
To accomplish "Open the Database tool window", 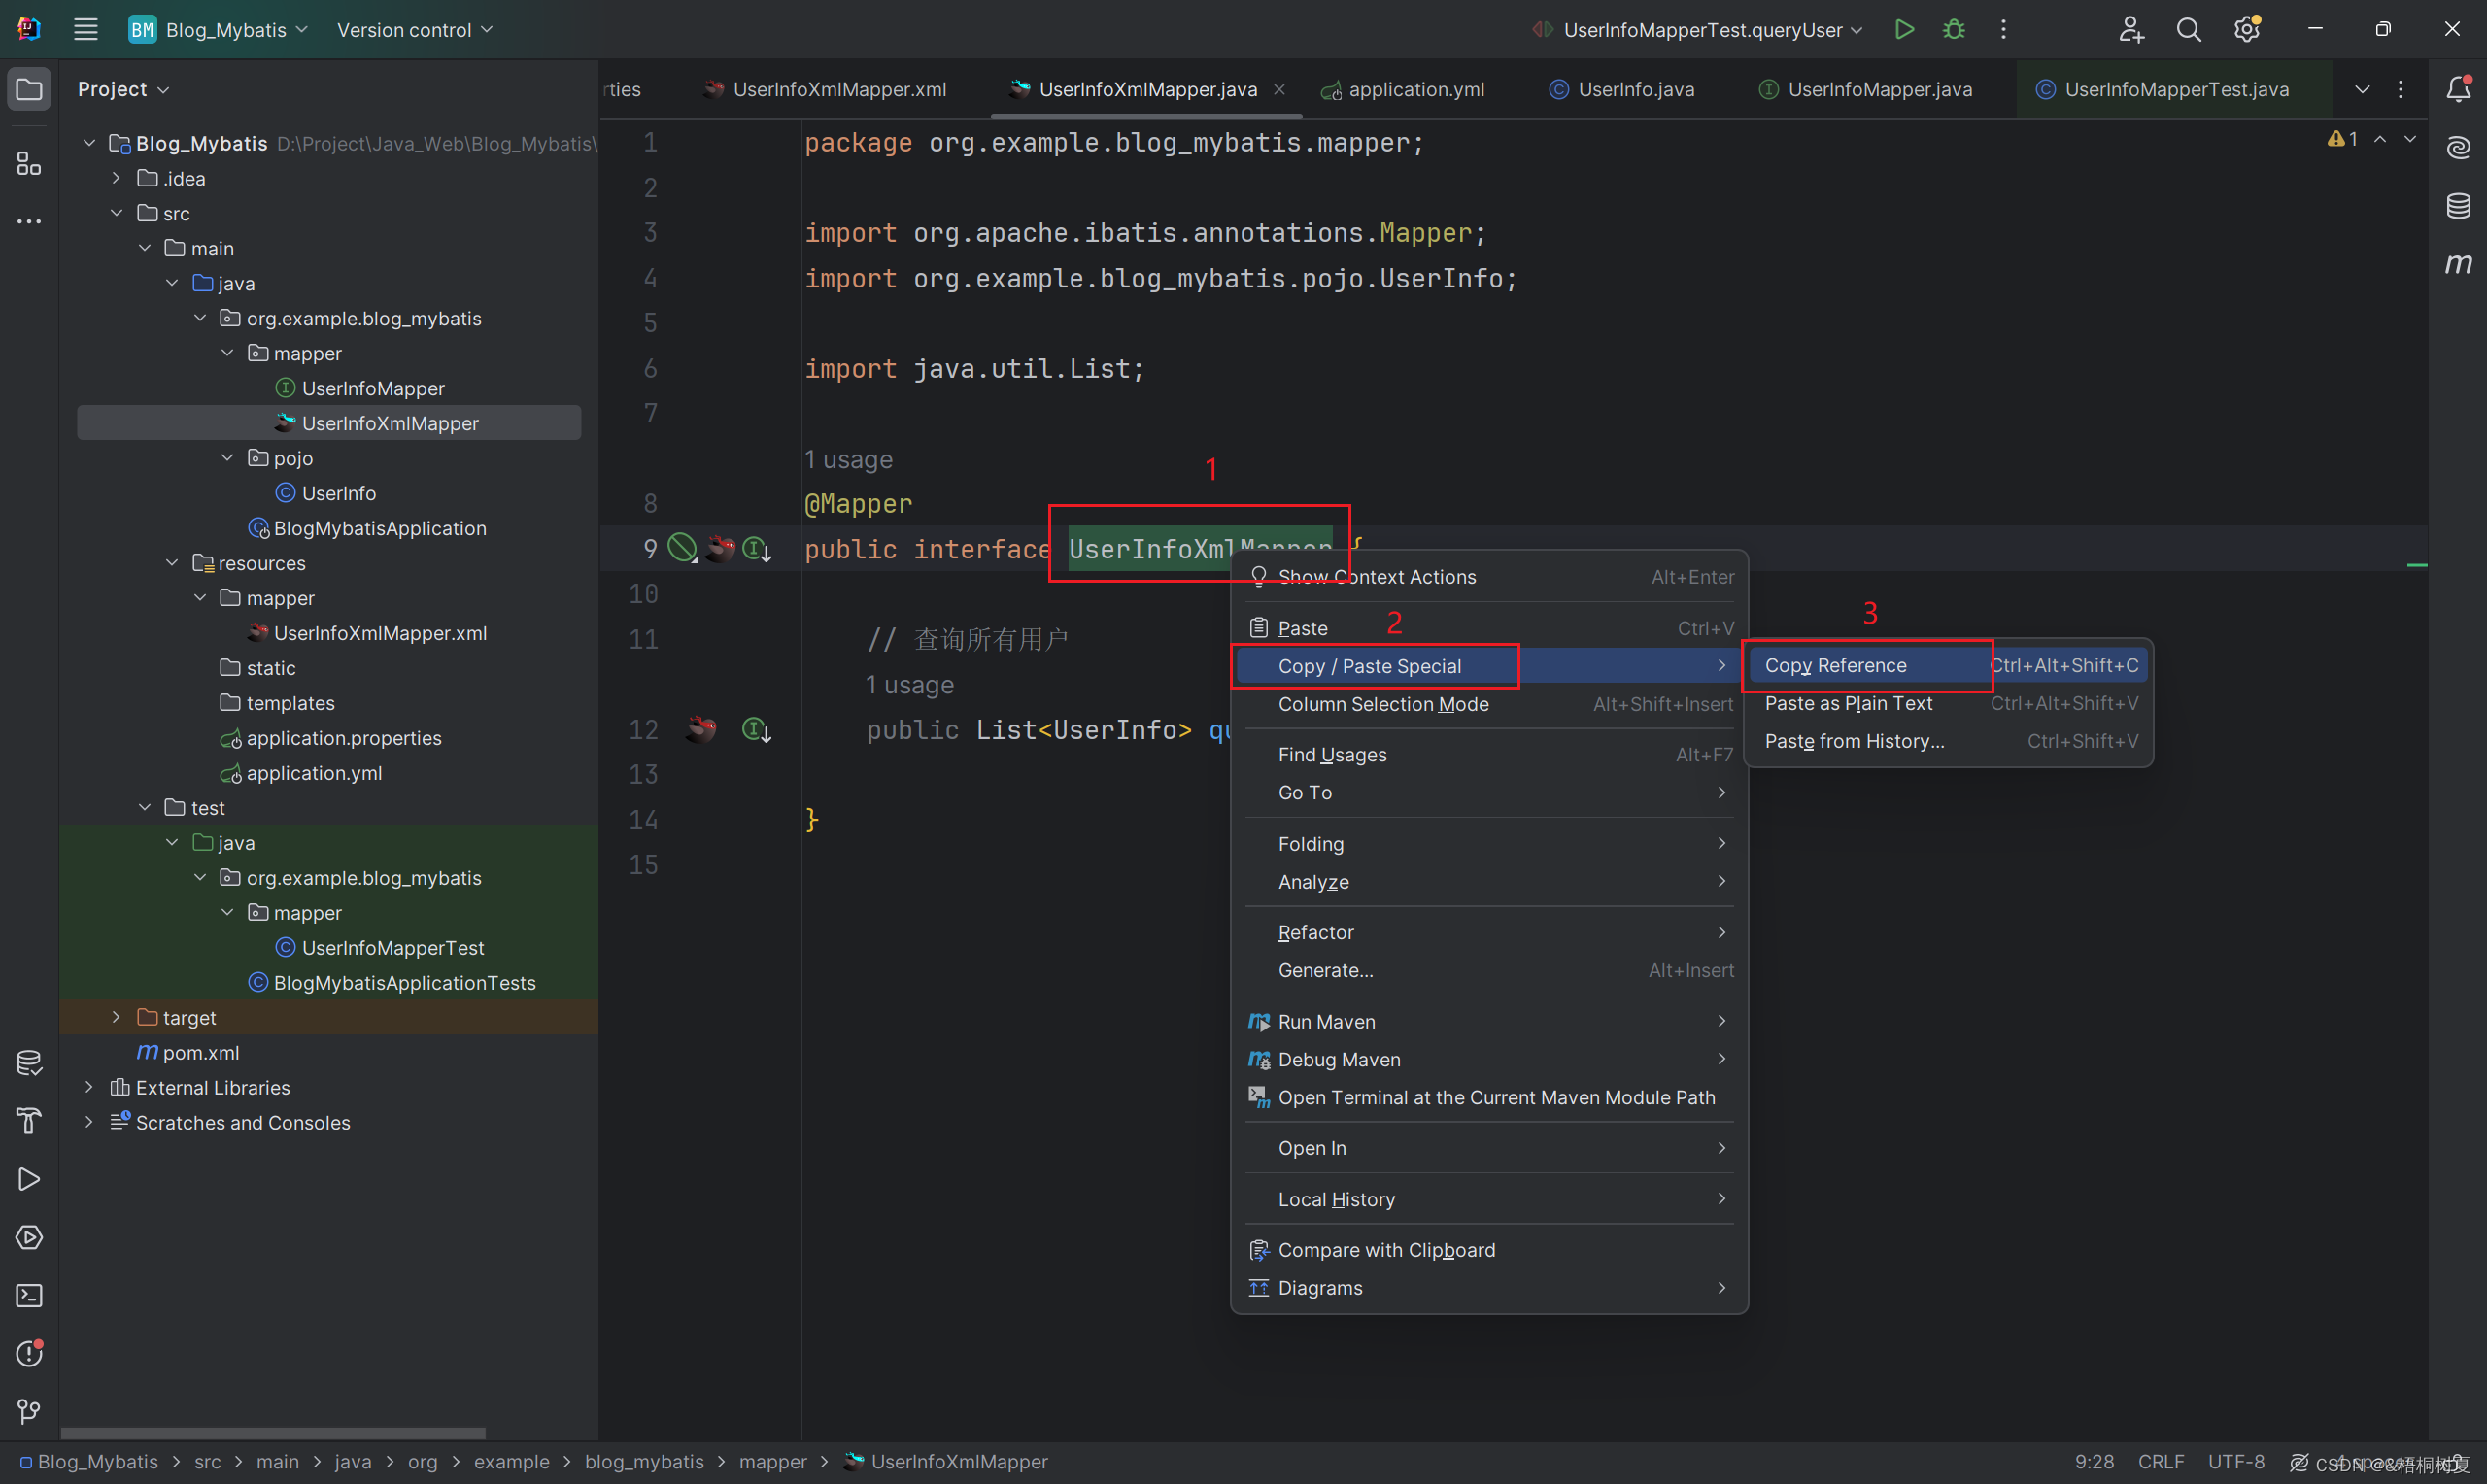I will click(2458, 206).
